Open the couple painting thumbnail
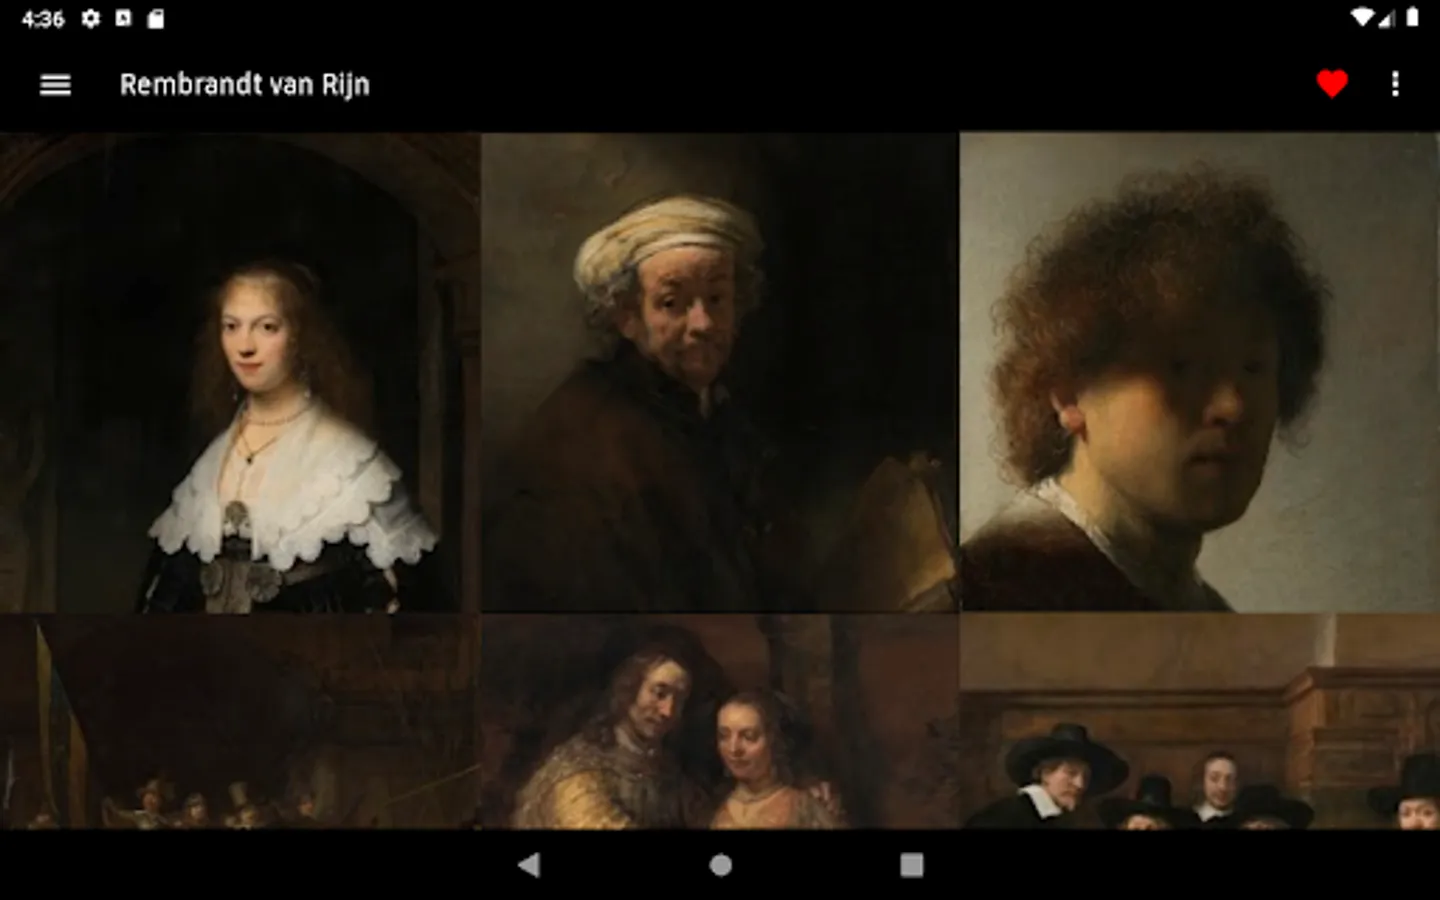Image resolution: width=1440 pixels, height=900 pixels. 719,721
